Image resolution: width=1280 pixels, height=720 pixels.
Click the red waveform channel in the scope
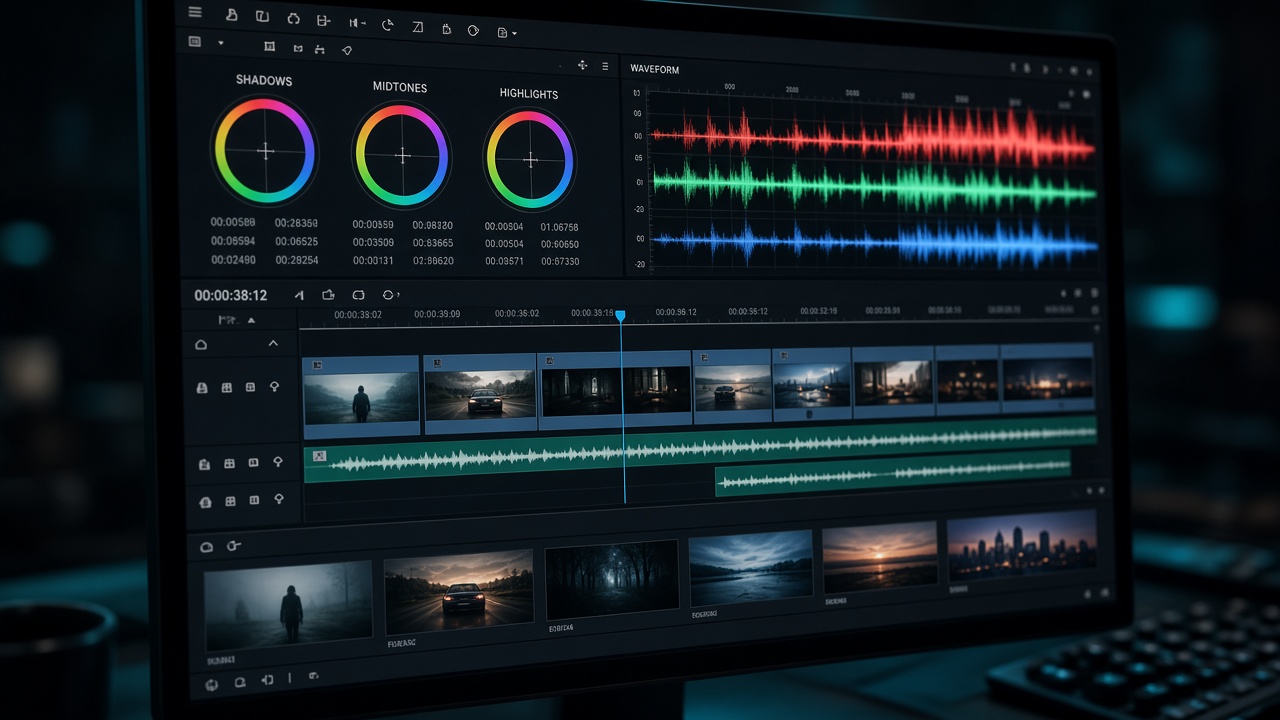tap(873, 135)
